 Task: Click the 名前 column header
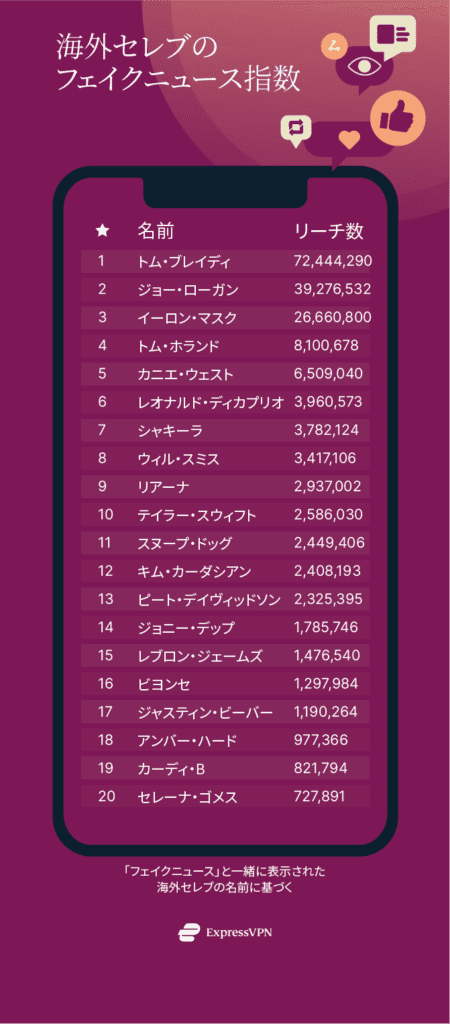(x=155, y=231)
